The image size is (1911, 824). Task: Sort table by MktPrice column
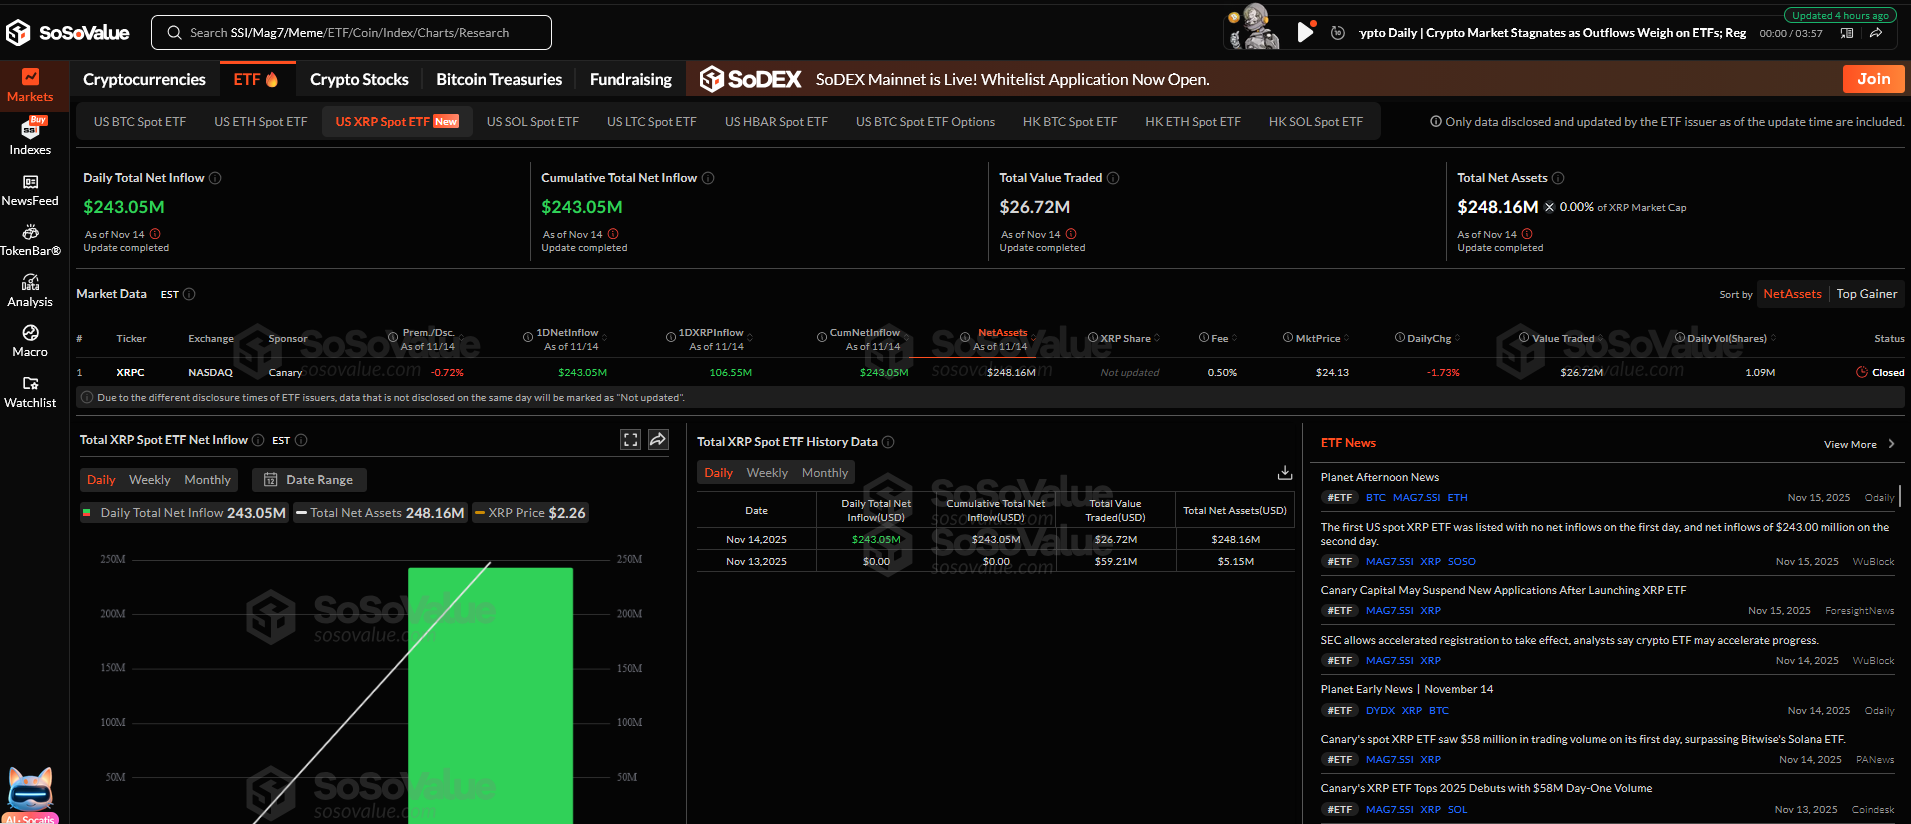[1317, 338]
